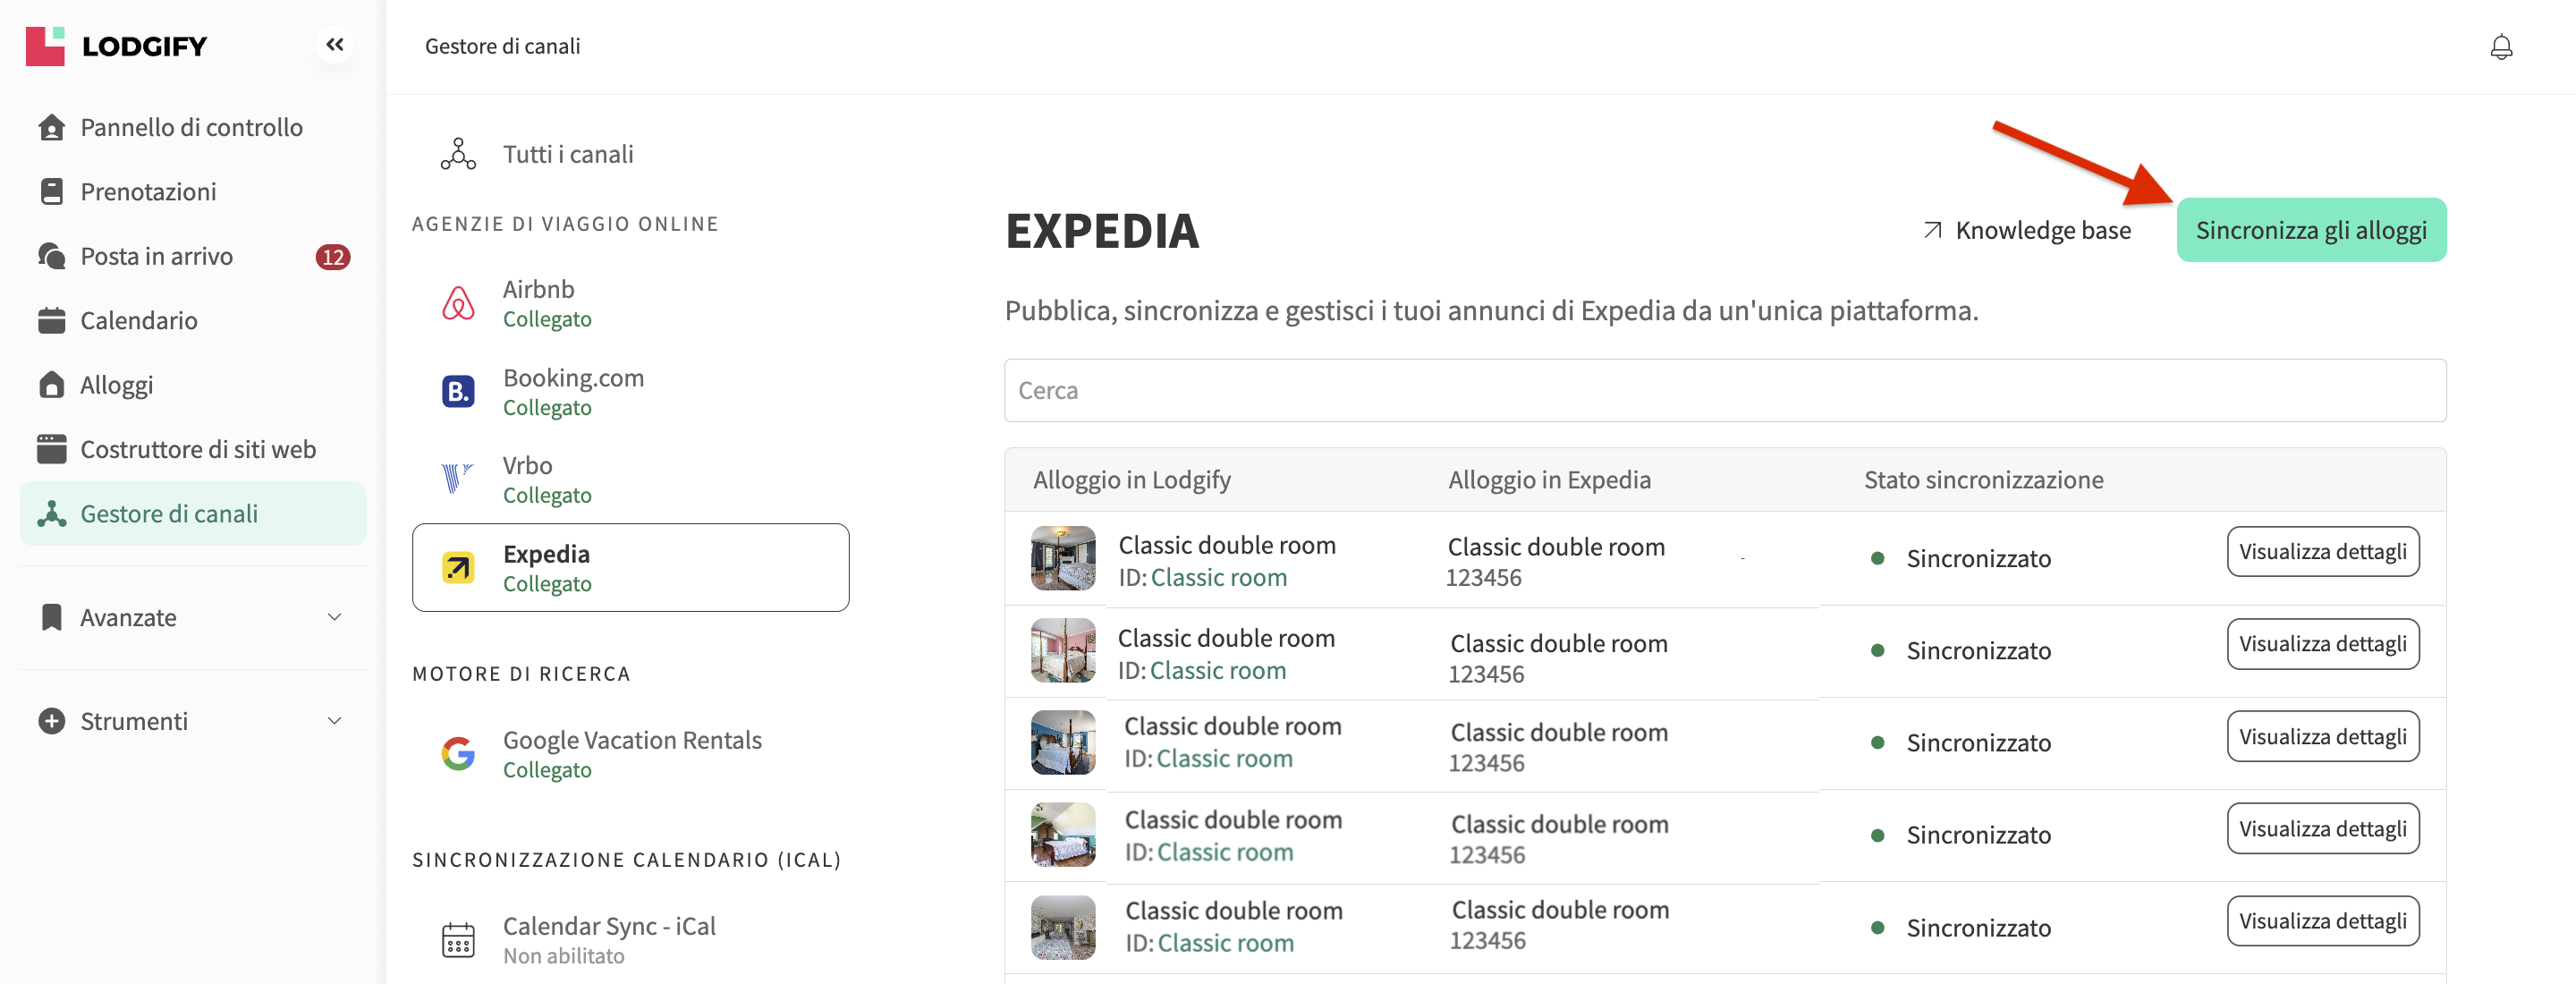The width and height of the screenshot is (2576, 984).
Task: Open the Tutti i canali network icon
Action: click(x=458, y=154)
